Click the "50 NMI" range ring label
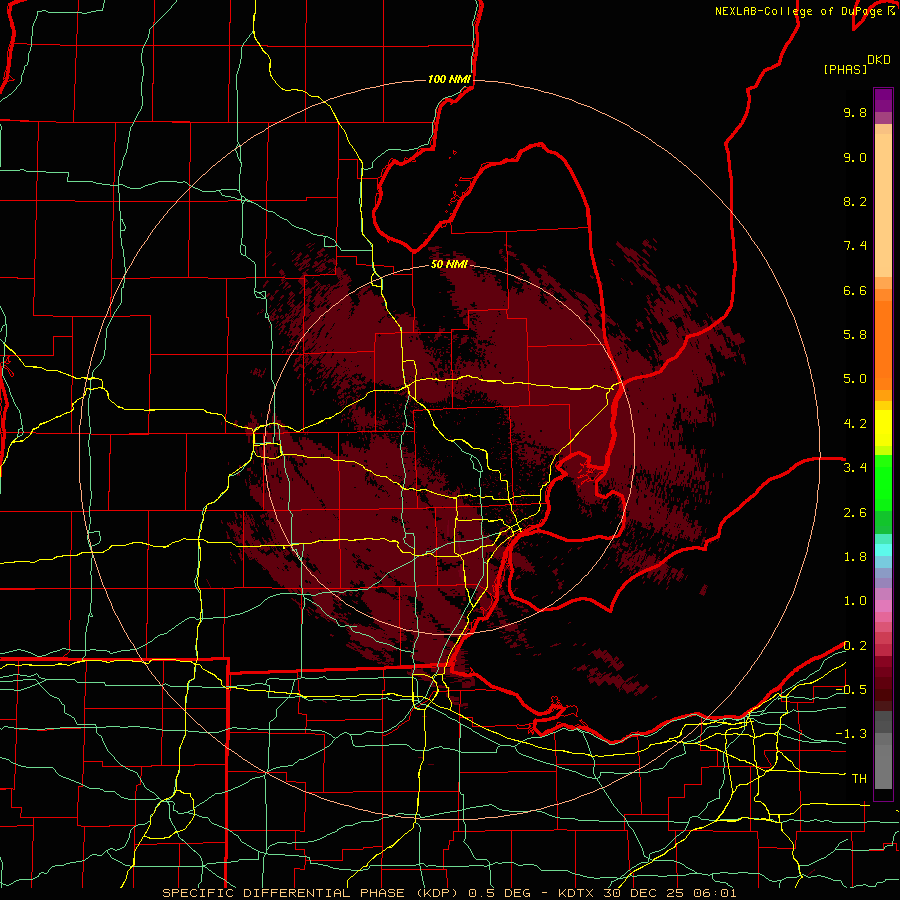900x900 pixels. point(449,265)
